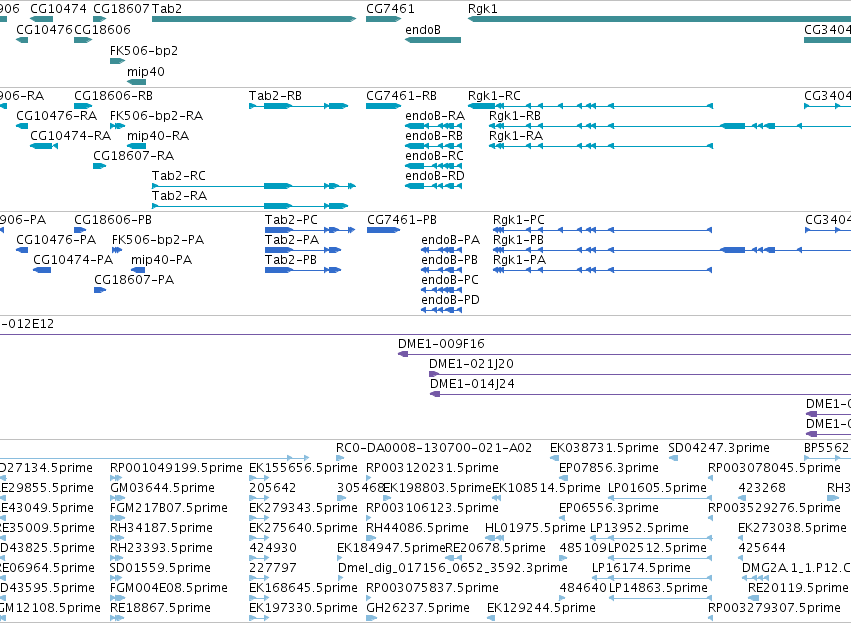Select the CG7461-PB protein label

coord(402,220)
